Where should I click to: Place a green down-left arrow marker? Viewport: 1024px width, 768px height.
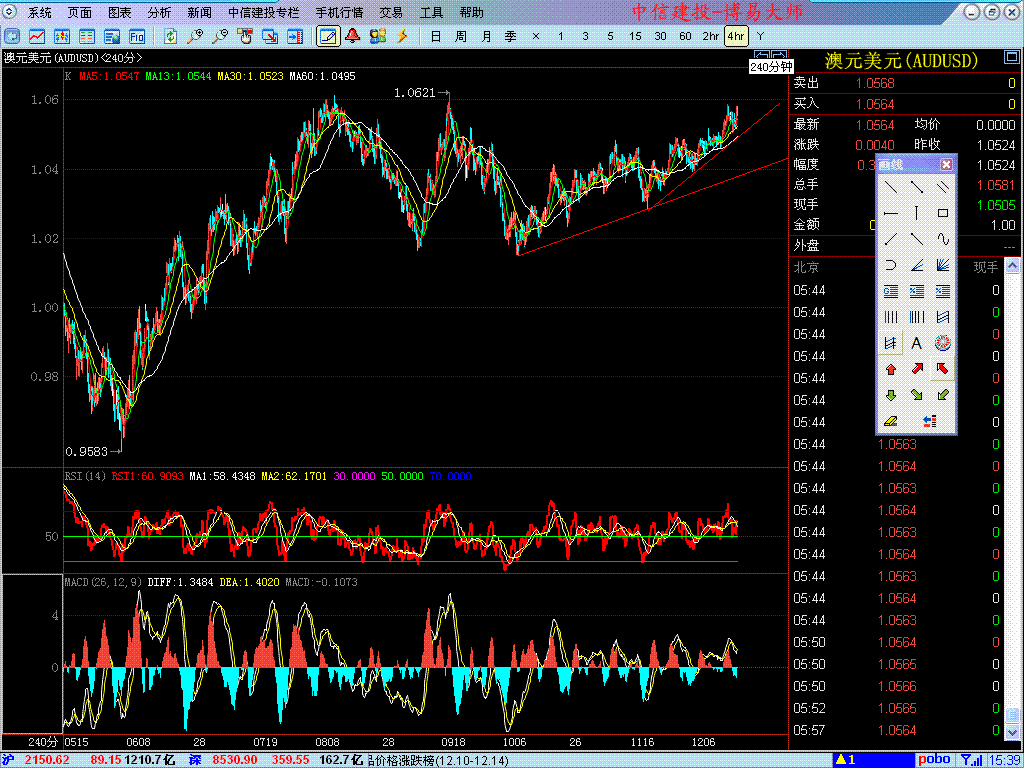pyautogui.click(x=942, y=395)
